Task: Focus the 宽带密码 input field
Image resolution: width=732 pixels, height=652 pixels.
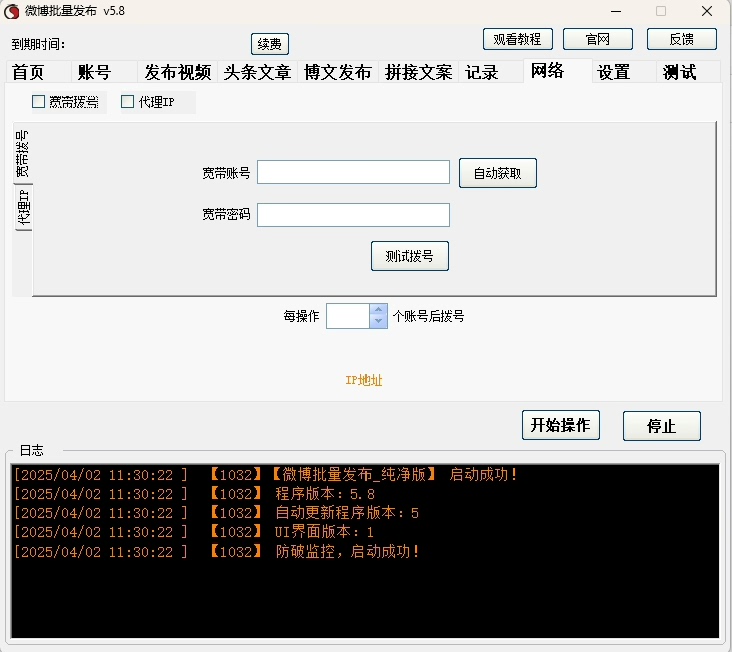Action: point(353,215)
